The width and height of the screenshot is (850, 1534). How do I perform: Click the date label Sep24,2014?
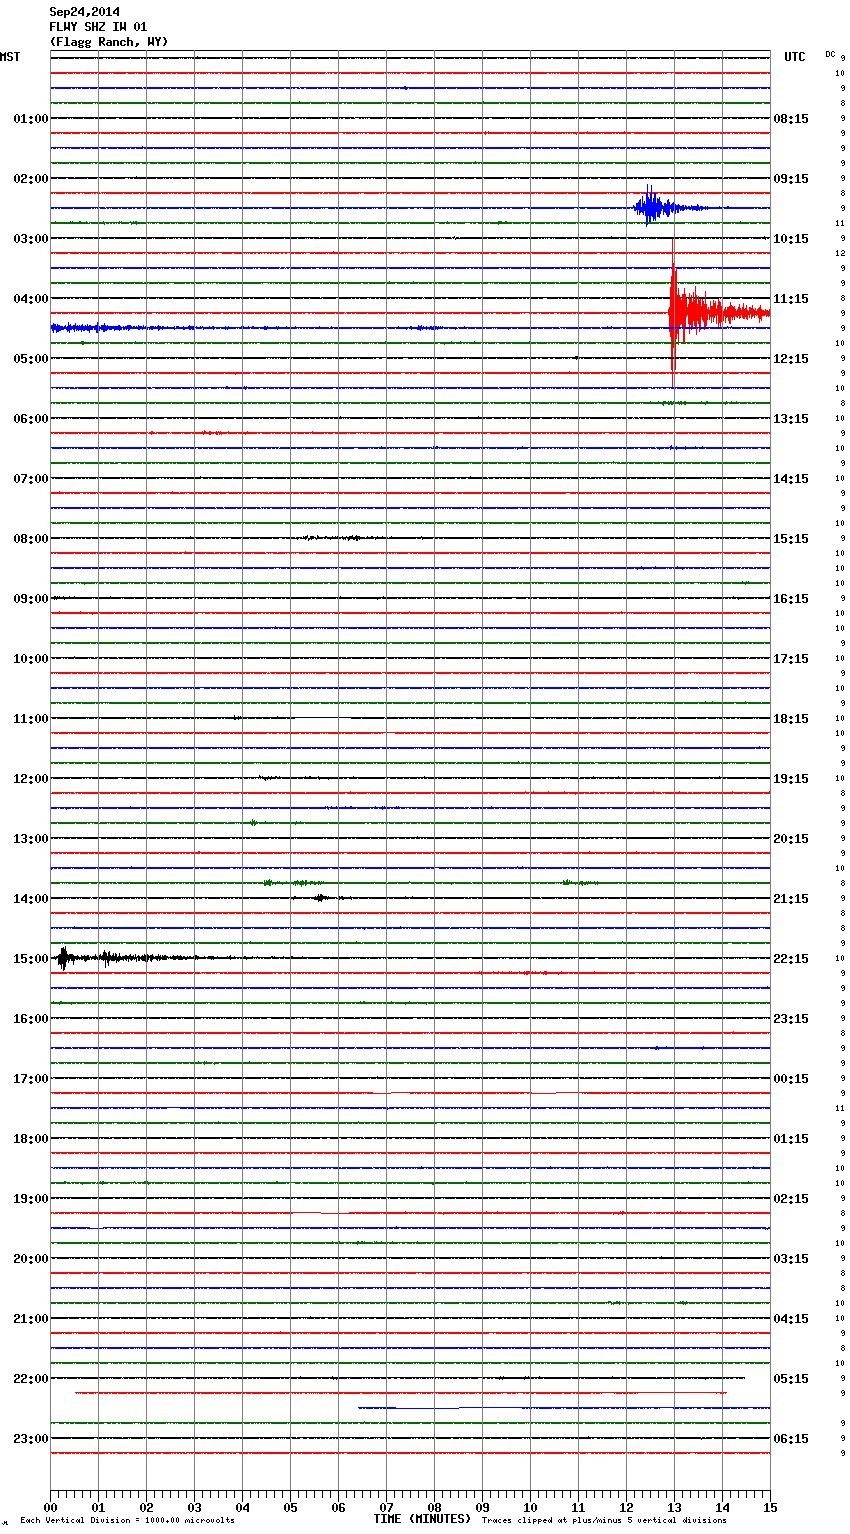[85, 12]
